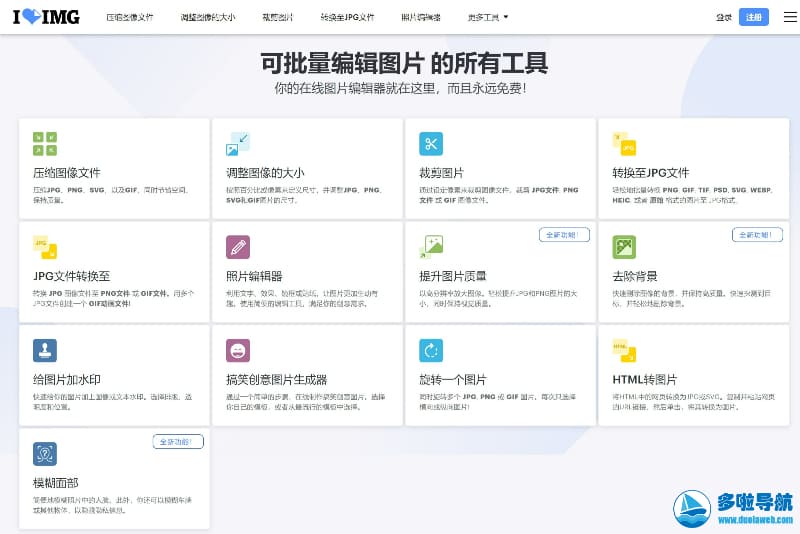The width and height of the screenshot is (800, 534).
Task: Open the 旋转一个图片 card title
Action: point(453,380)
